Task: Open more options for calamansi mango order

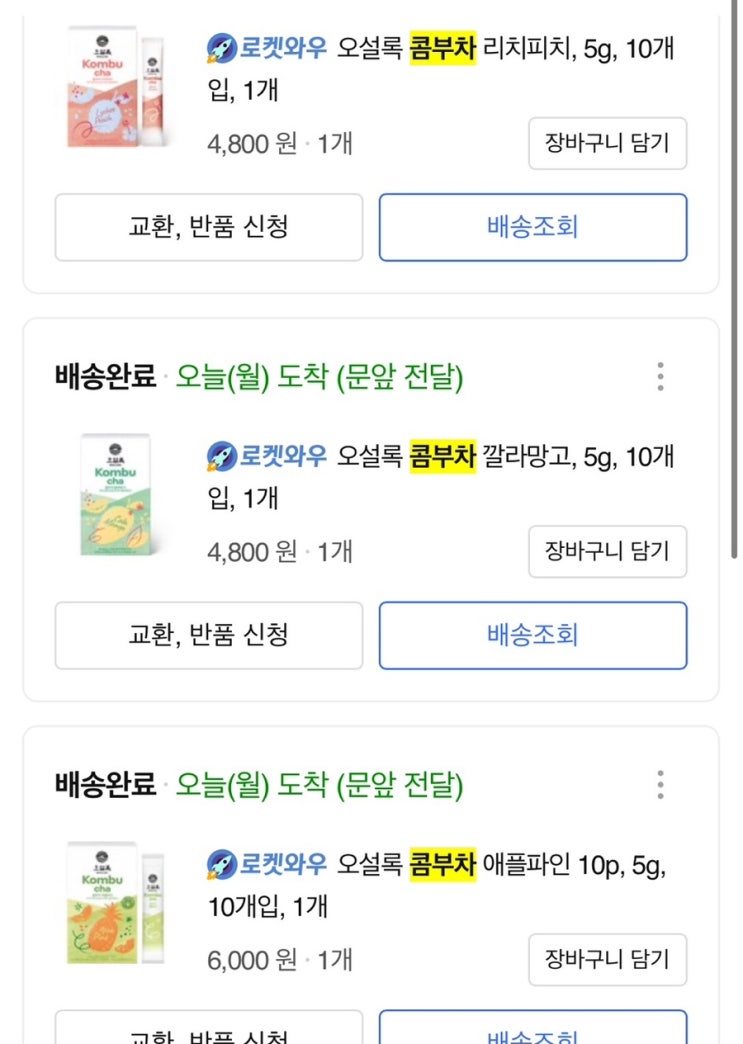Action: [x=660, y=377]
